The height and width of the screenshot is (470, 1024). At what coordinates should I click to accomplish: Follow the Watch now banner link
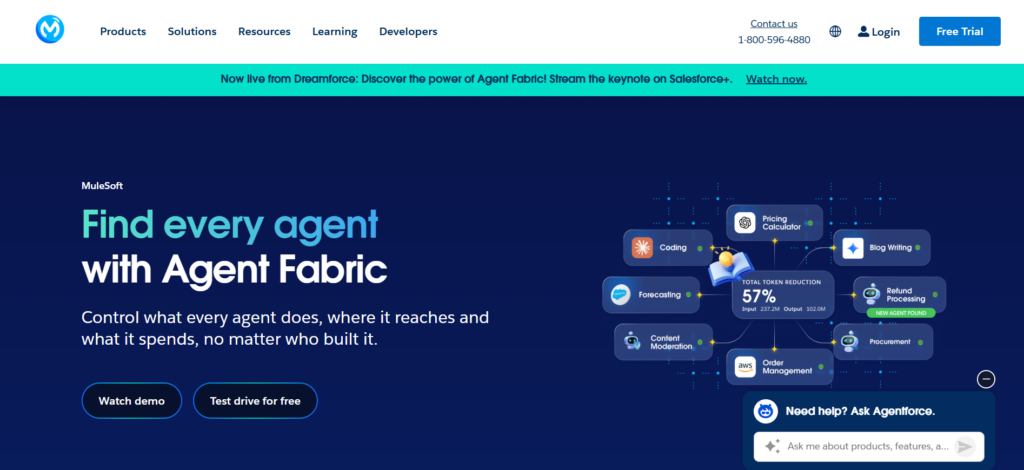pyautogui.click(x=776, y=80)
